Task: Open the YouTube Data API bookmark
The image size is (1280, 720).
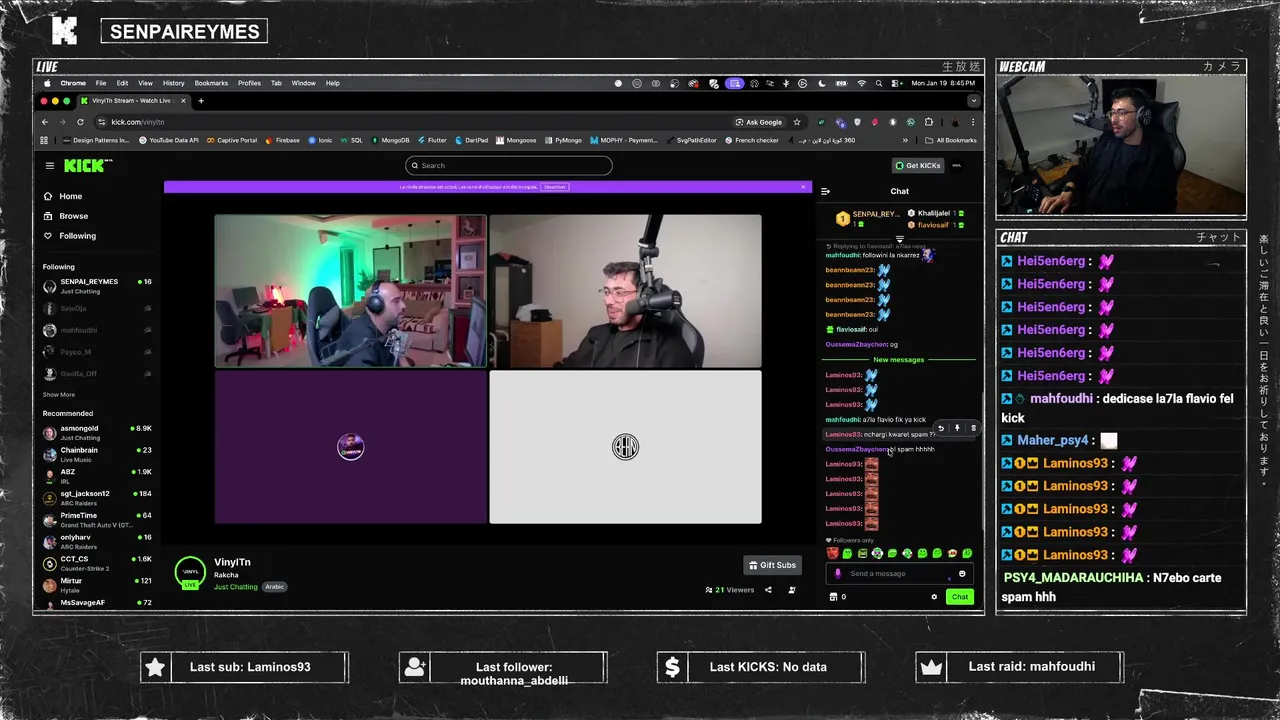Action: (x=168, y=140)
